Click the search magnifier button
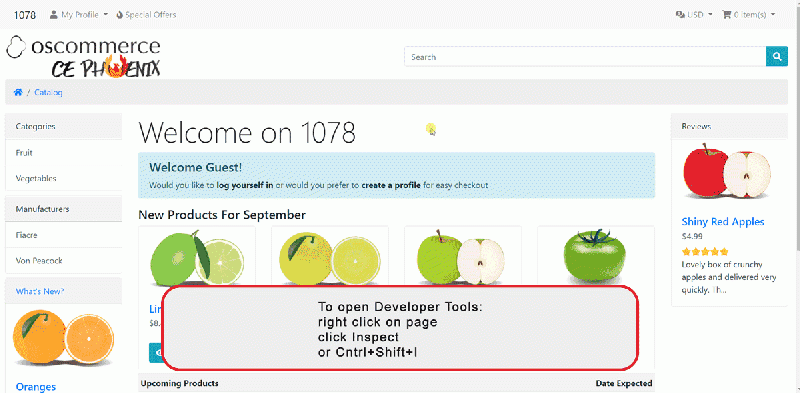 point(777,57)
